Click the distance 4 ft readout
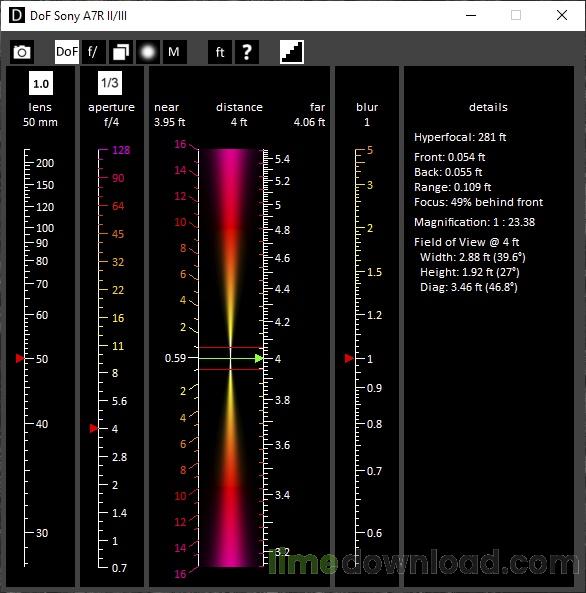 [x=239, y=122]
